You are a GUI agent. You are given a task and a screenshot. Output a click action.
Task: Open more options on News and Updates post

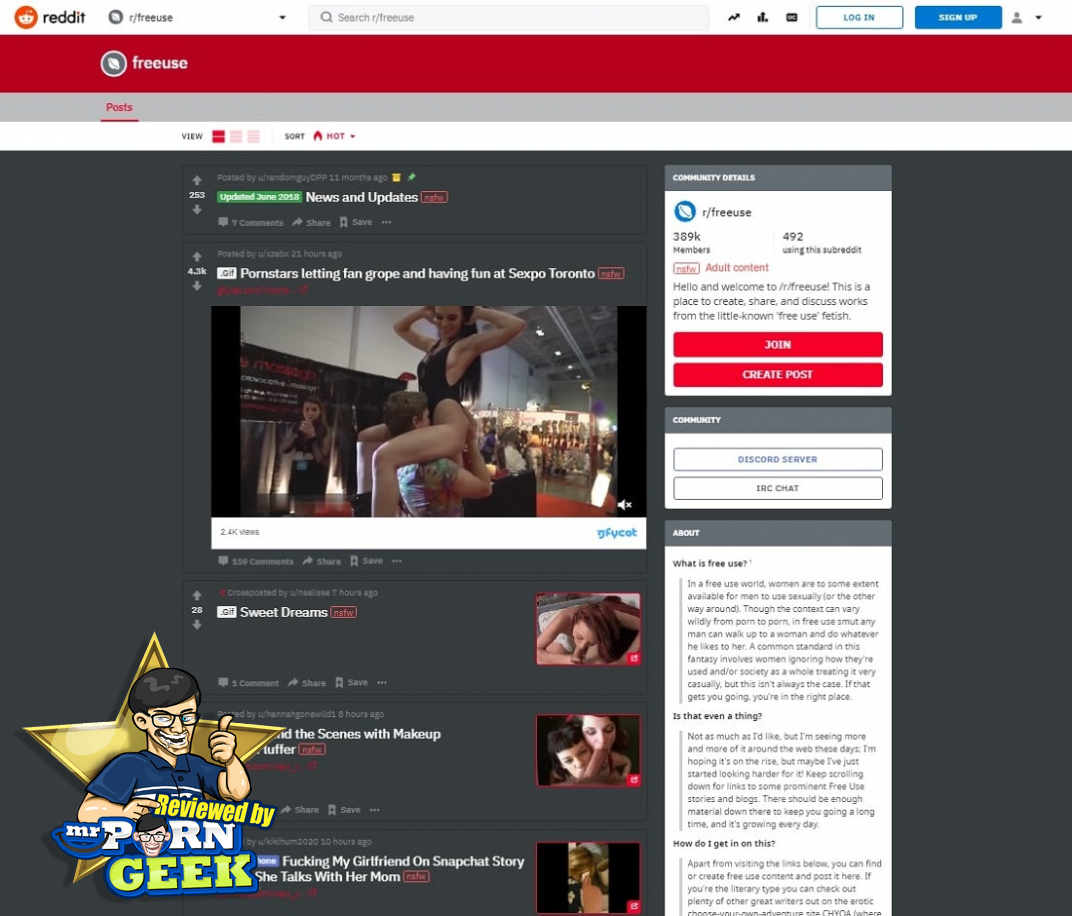[x=386, y=222]
